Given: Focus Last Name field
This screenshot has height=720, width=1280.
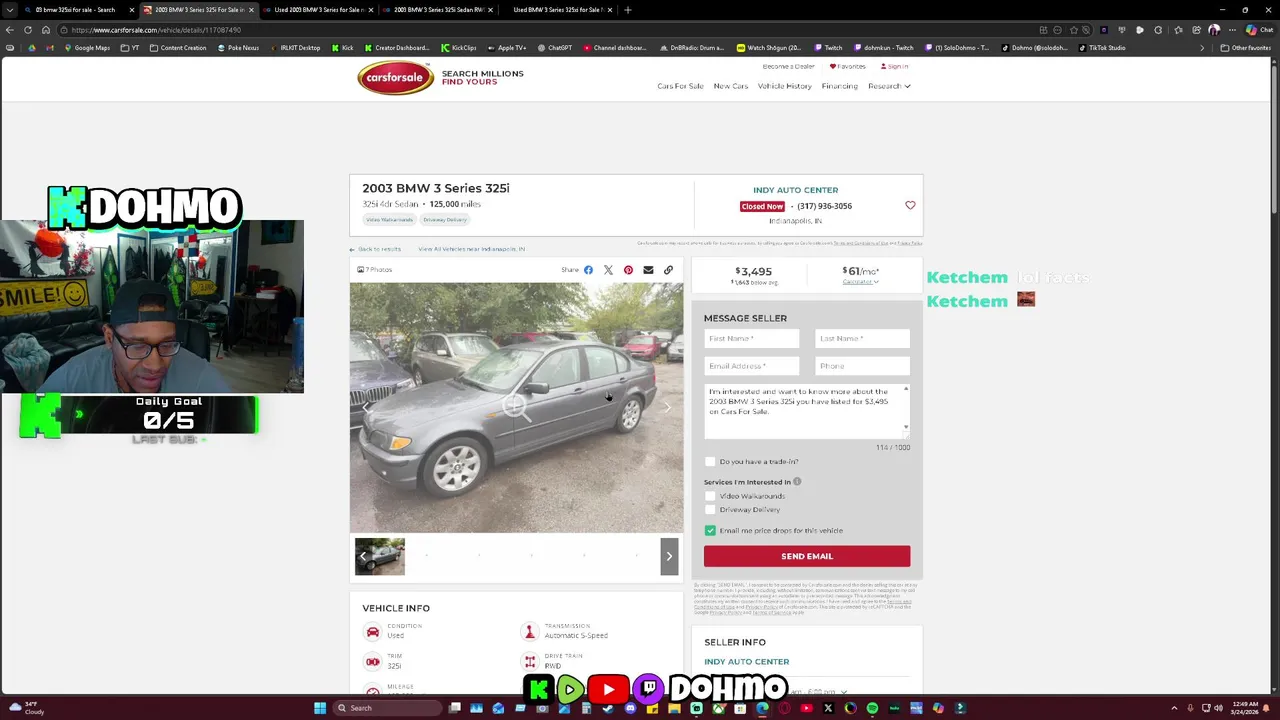Looking at the screenshot, I should pos(863,339).
